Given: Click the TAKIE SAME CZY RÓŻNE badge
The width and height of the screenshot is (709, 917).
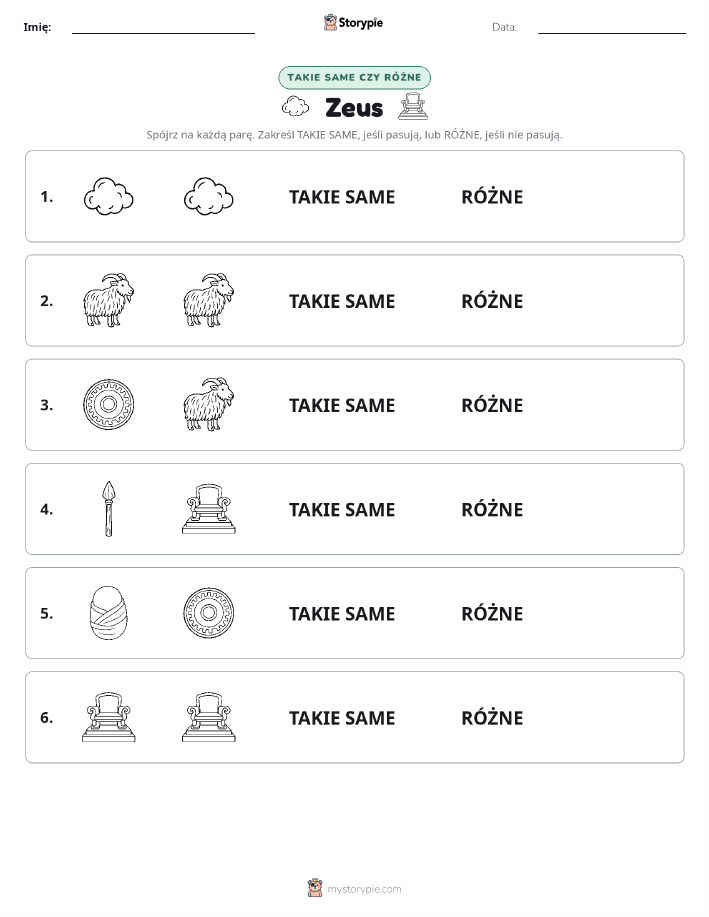Looking at the screenshot, I should point(354,77).
